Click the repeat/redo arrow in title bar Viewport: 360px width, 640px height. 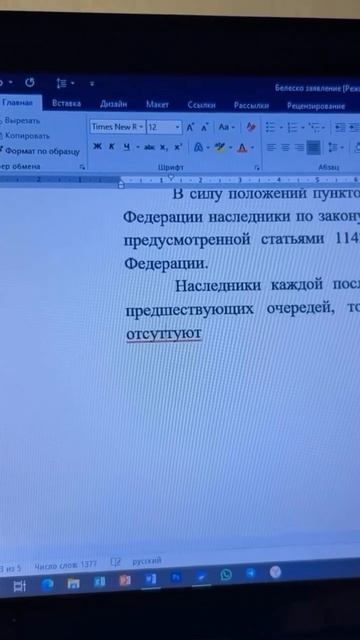tap(29, 82)
